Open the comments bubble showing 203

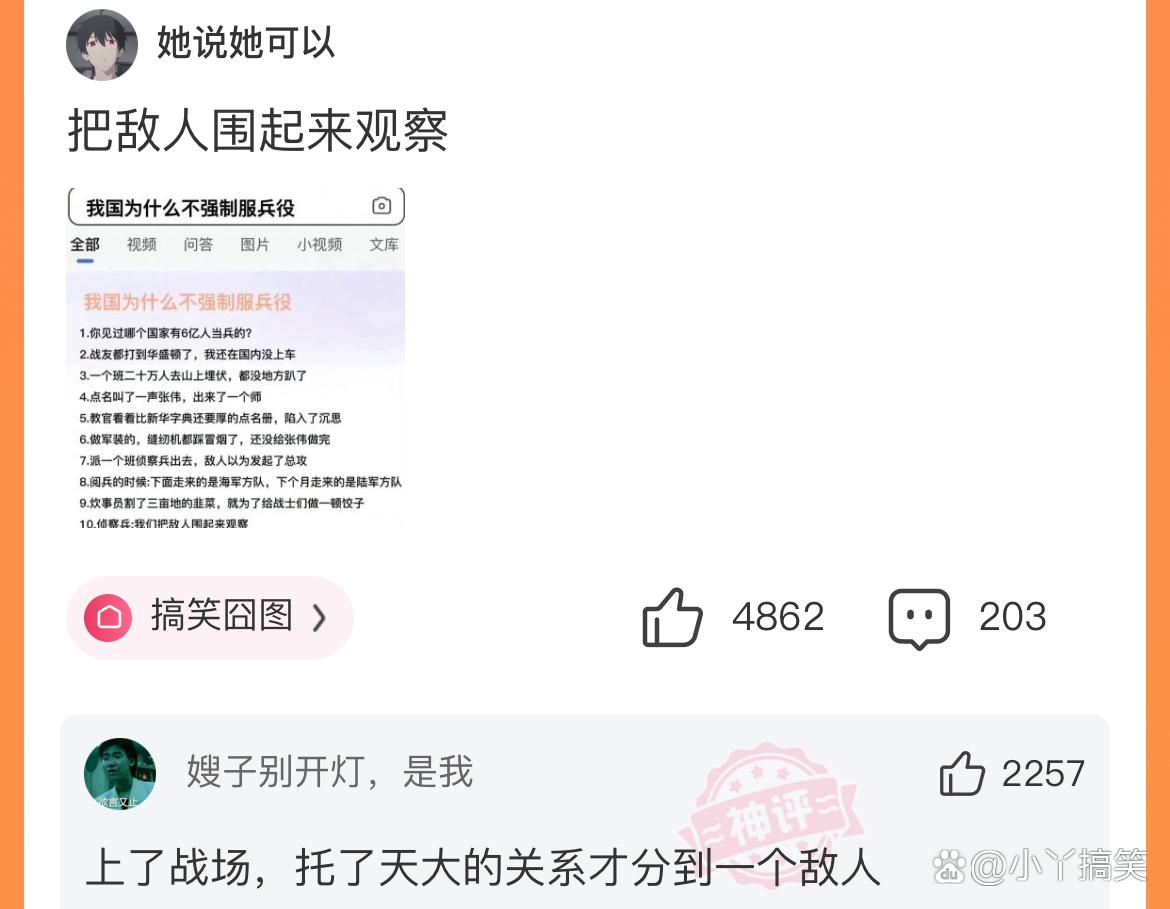[919, 618]
